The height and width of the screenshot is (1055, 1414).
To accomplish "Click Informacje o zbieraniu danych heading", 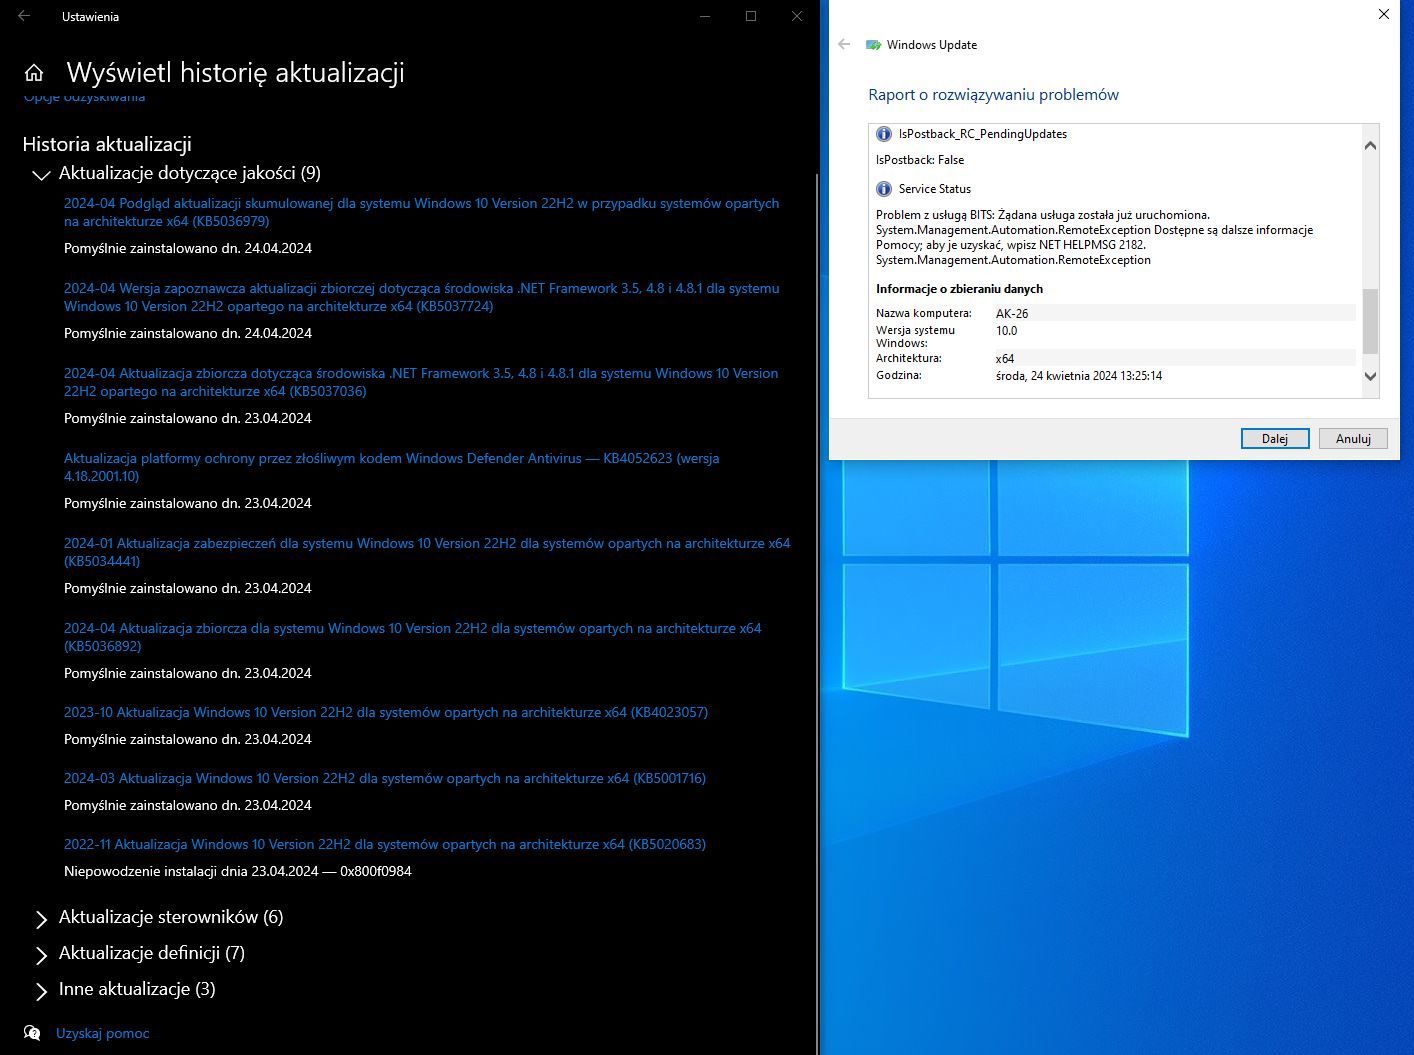I will (959, 289).
